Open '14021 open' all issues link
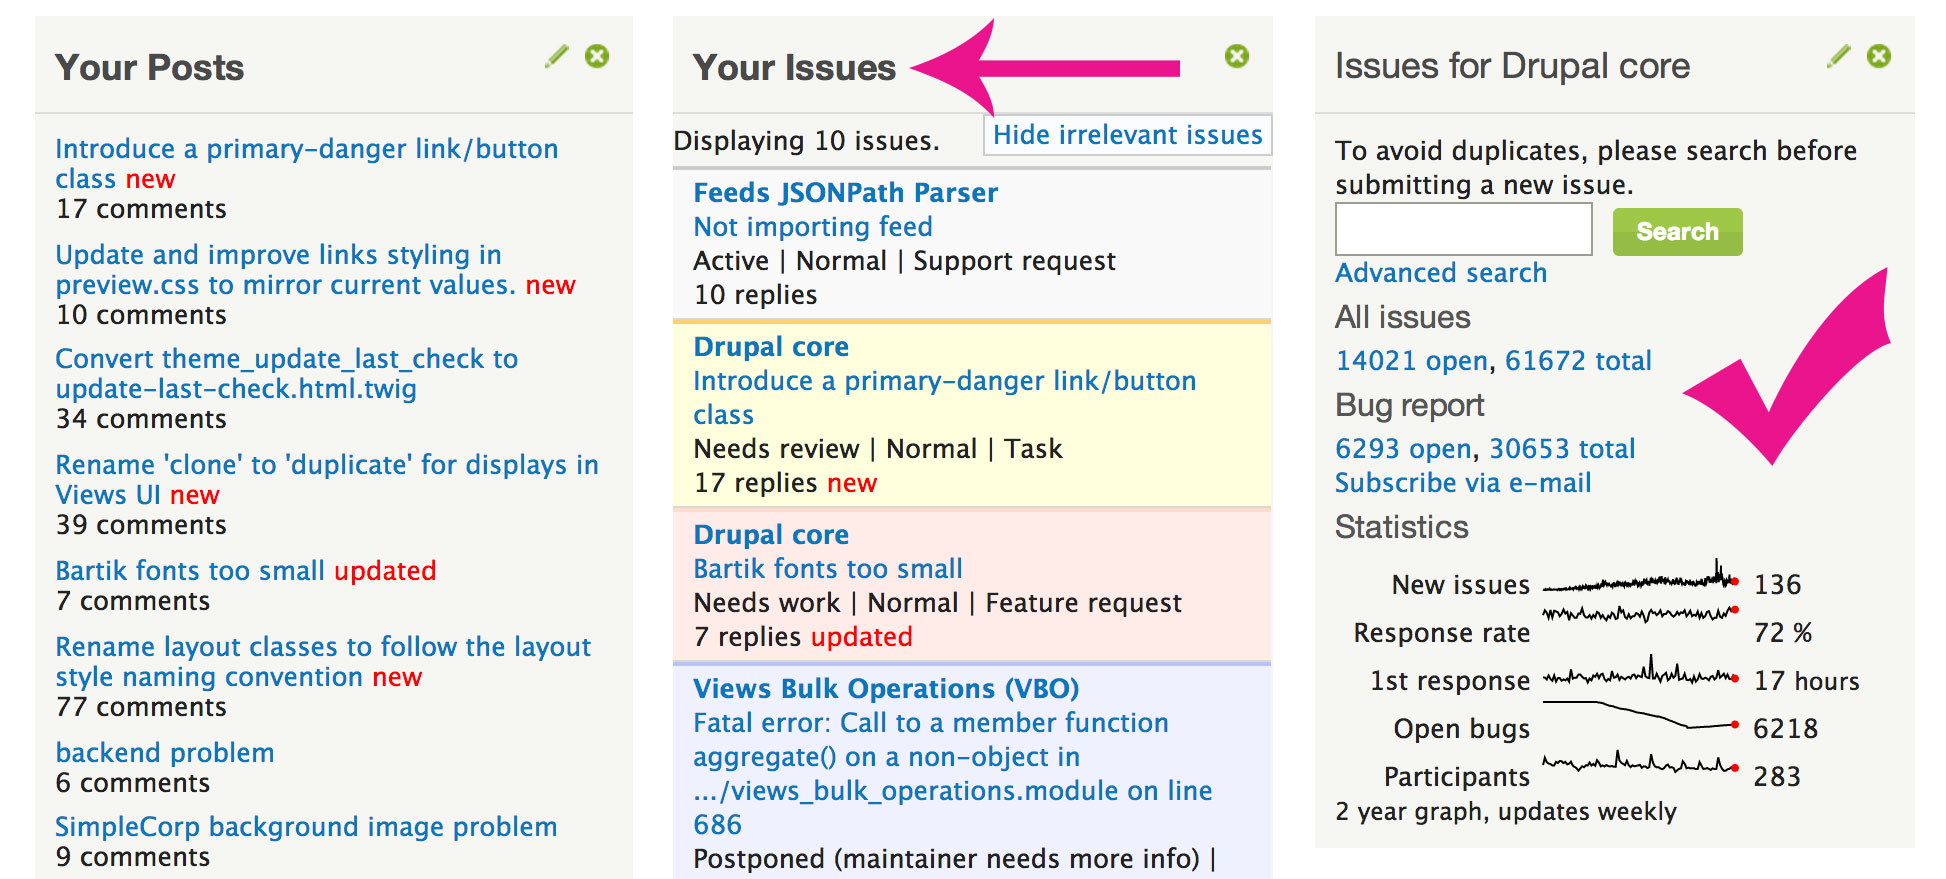Image resolution: width=1946 pixels, height=879 pixels. [1412, 361]
